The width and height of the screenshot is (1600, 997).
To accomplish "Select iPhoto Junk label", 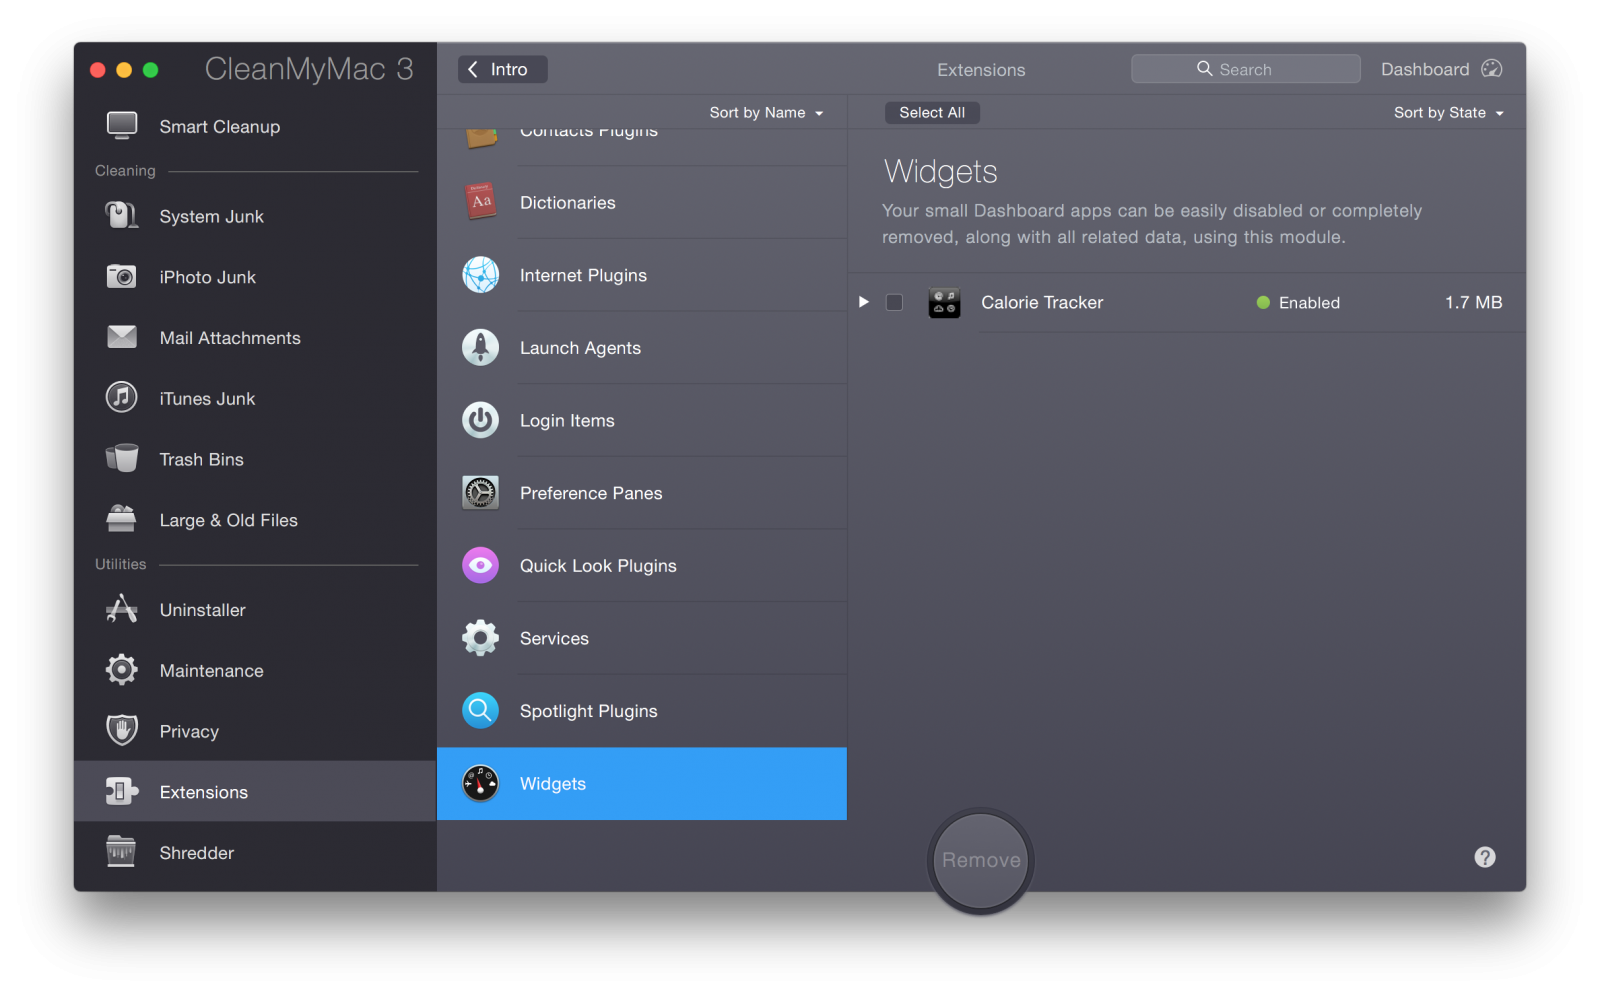I will (208, 277).
